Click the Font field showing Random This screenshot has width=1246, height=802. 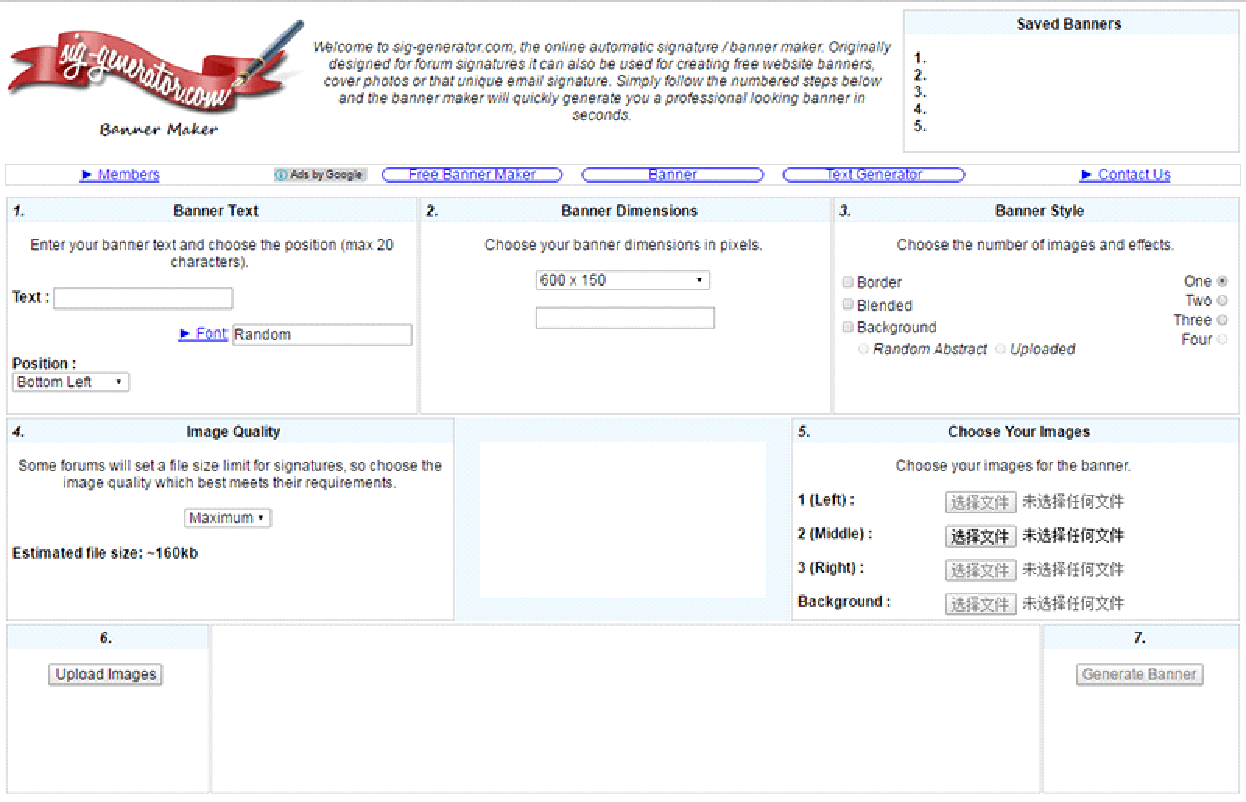pyautogui.click(x=322, y=335)
